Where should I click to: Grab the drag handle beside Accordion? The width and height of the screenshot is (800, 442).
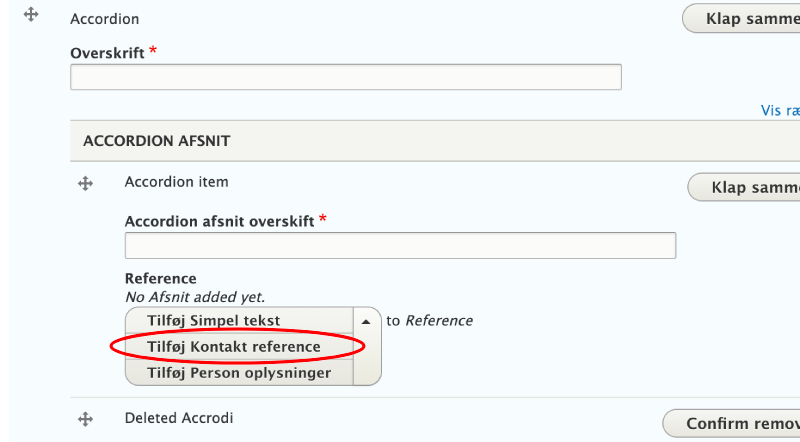coord(31,16)
